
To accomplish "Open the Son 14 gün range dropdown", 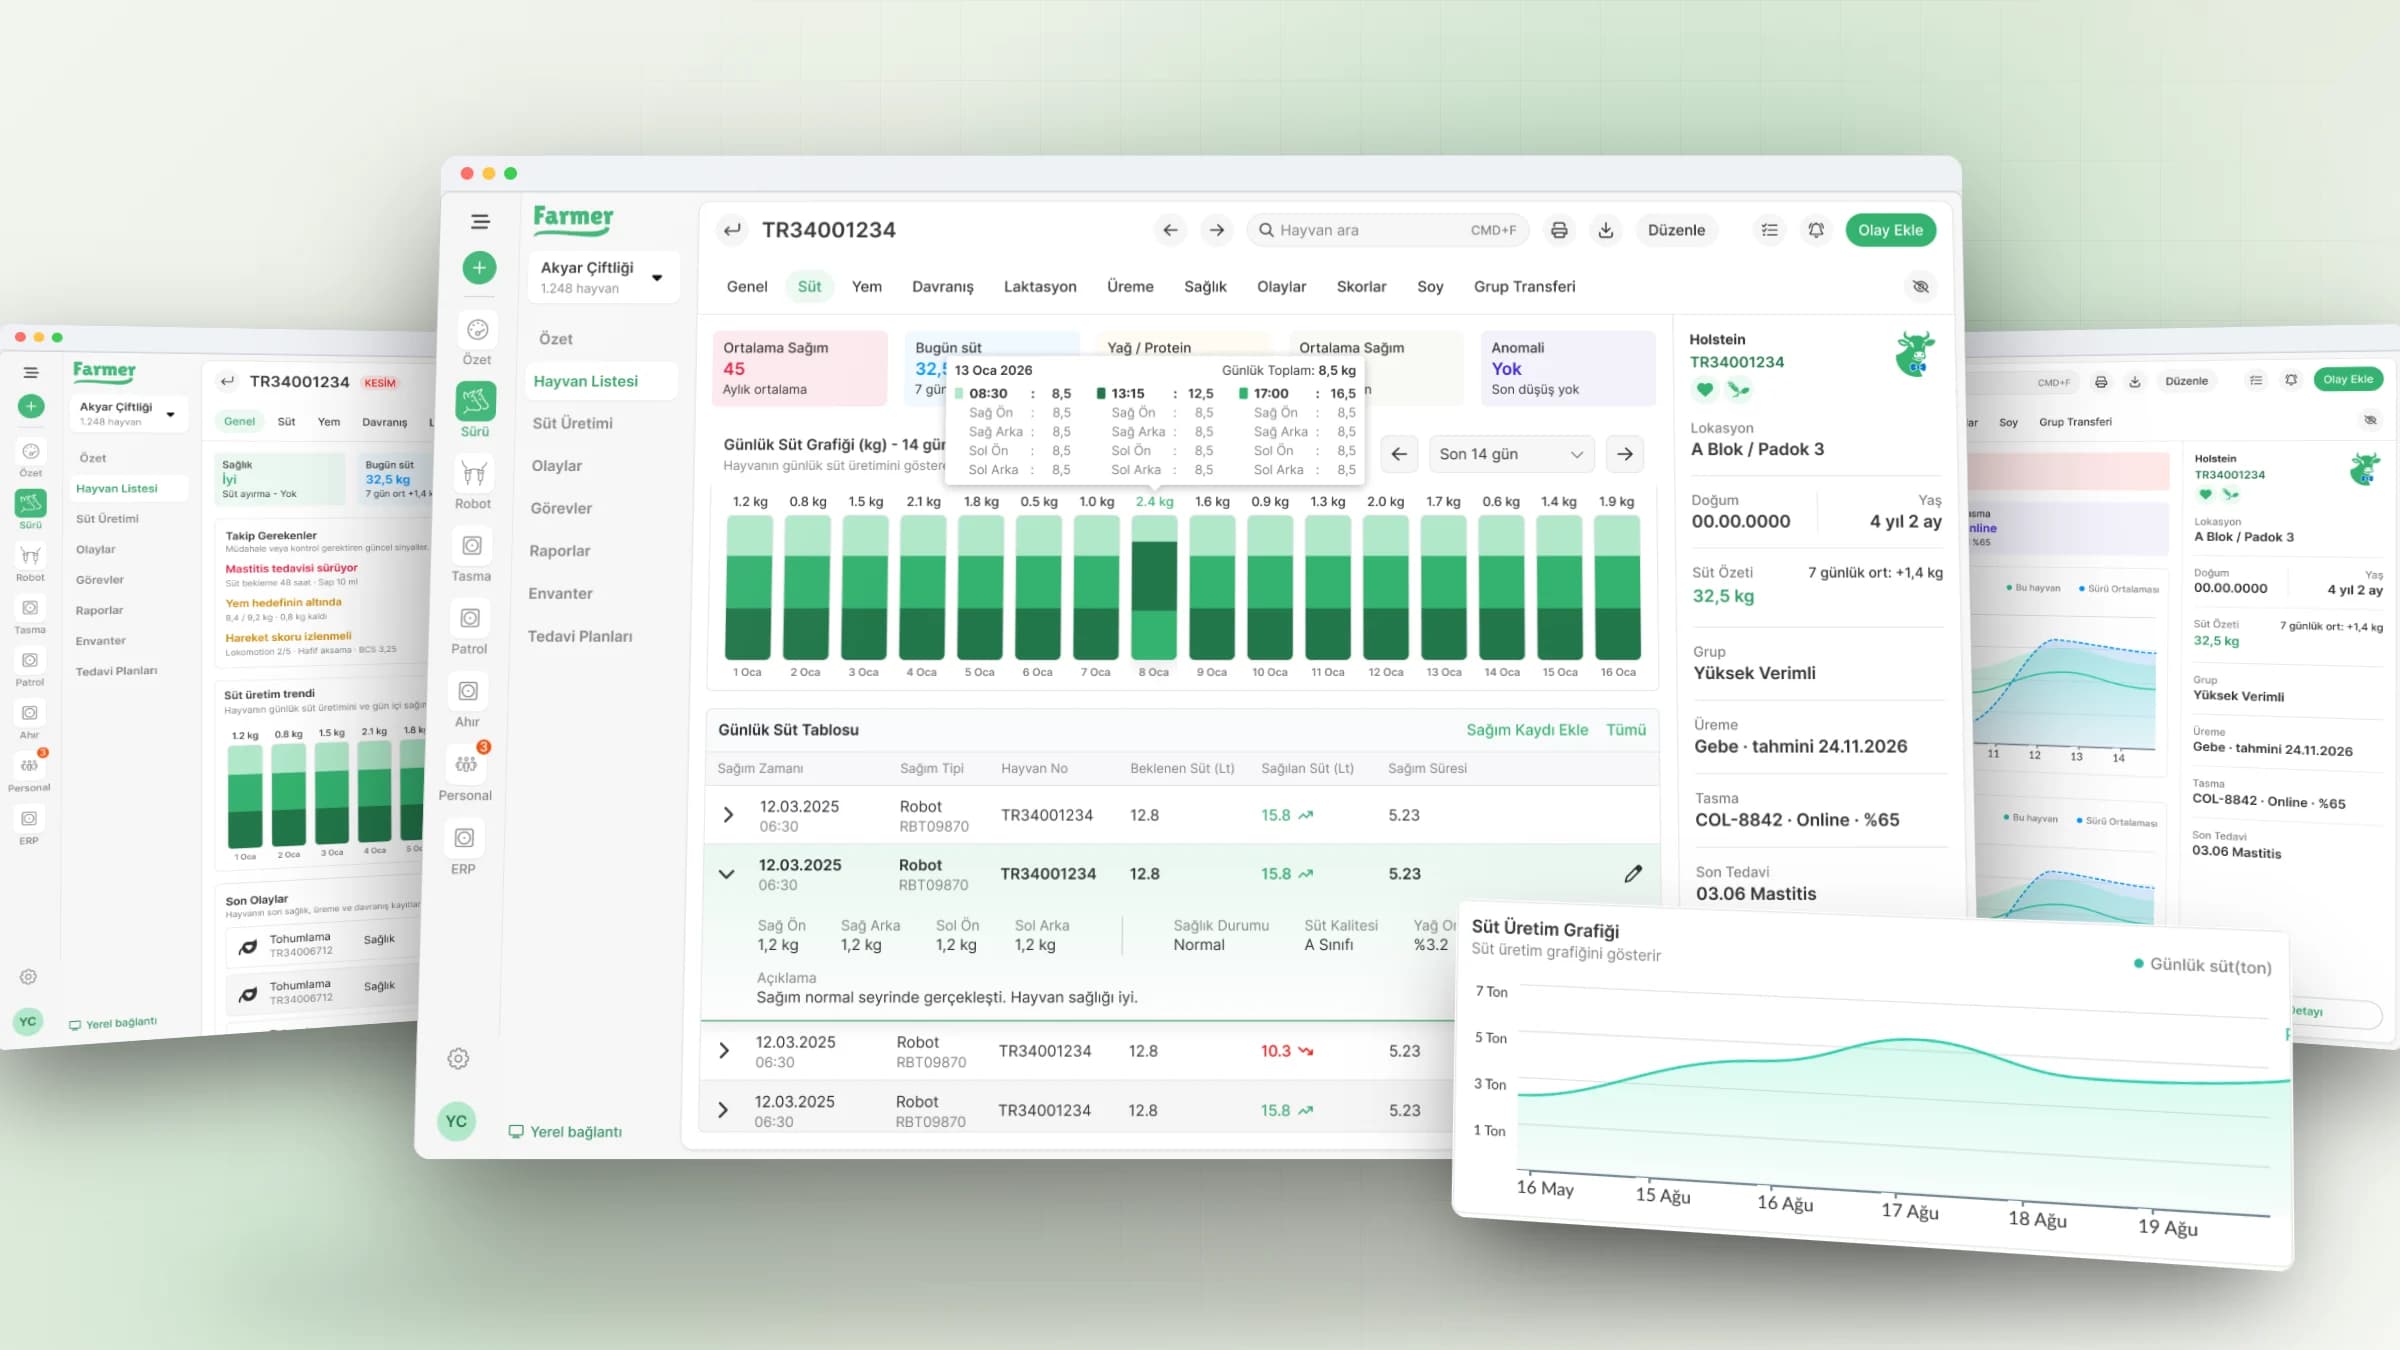I will click(x=1510, y=454).
